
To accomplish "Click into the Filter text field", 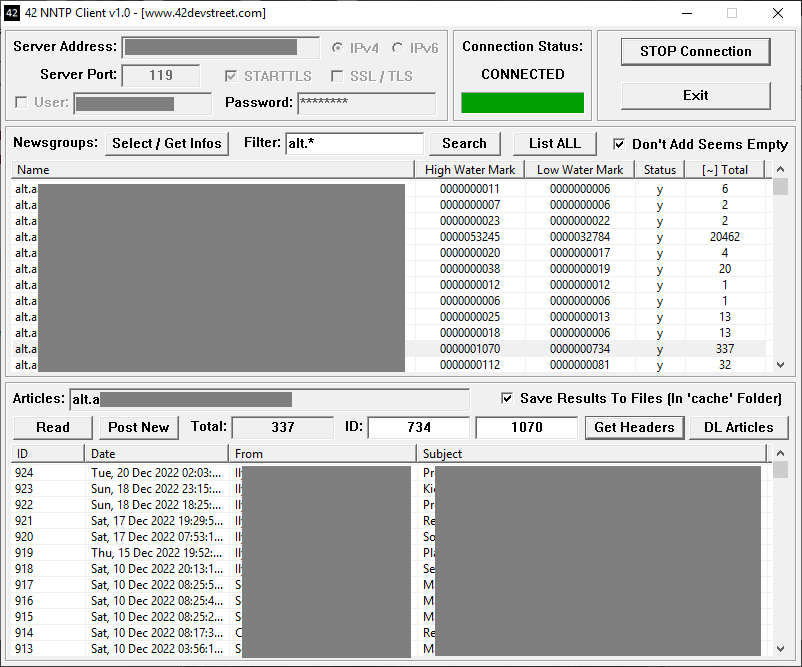I will click(x=354, y=143).
